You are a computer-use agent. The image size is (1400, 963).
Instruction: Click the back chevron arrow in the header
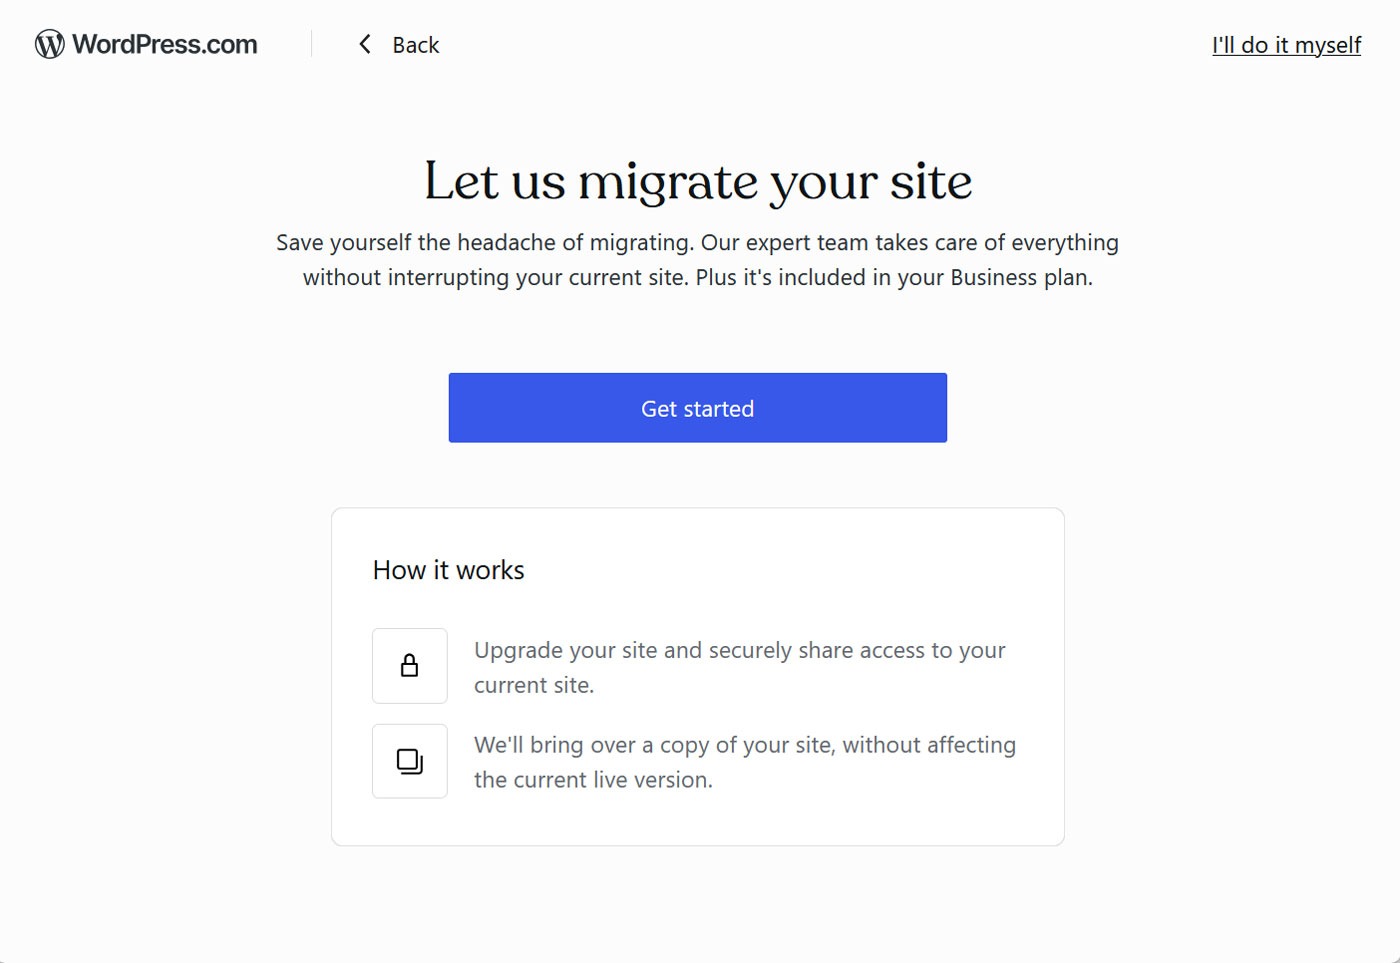coord(364,44)
